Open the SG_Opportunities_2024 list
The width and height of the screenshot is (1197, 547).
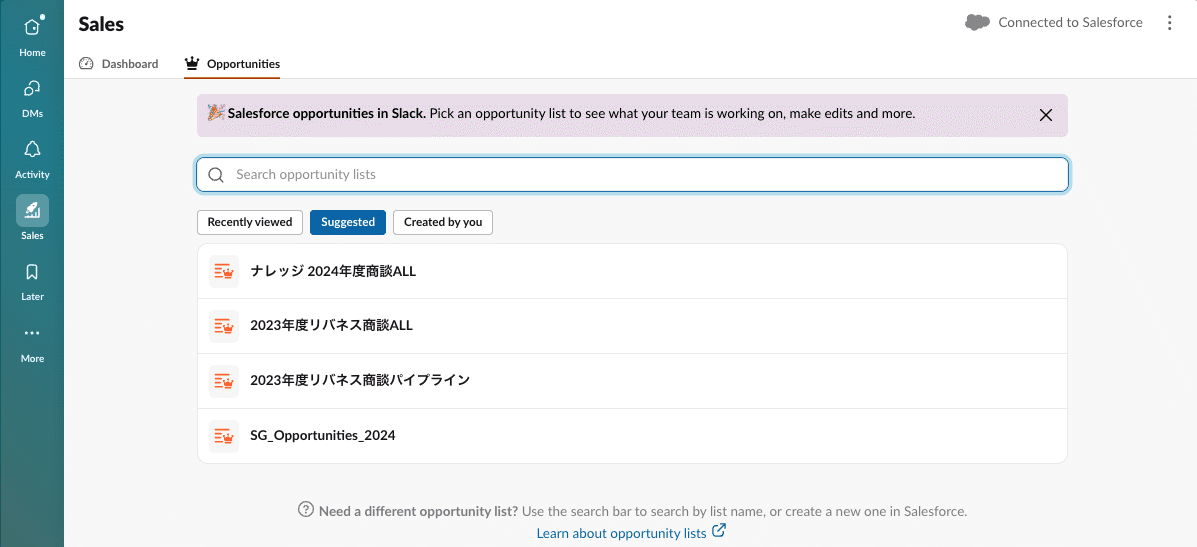point(632,436)
